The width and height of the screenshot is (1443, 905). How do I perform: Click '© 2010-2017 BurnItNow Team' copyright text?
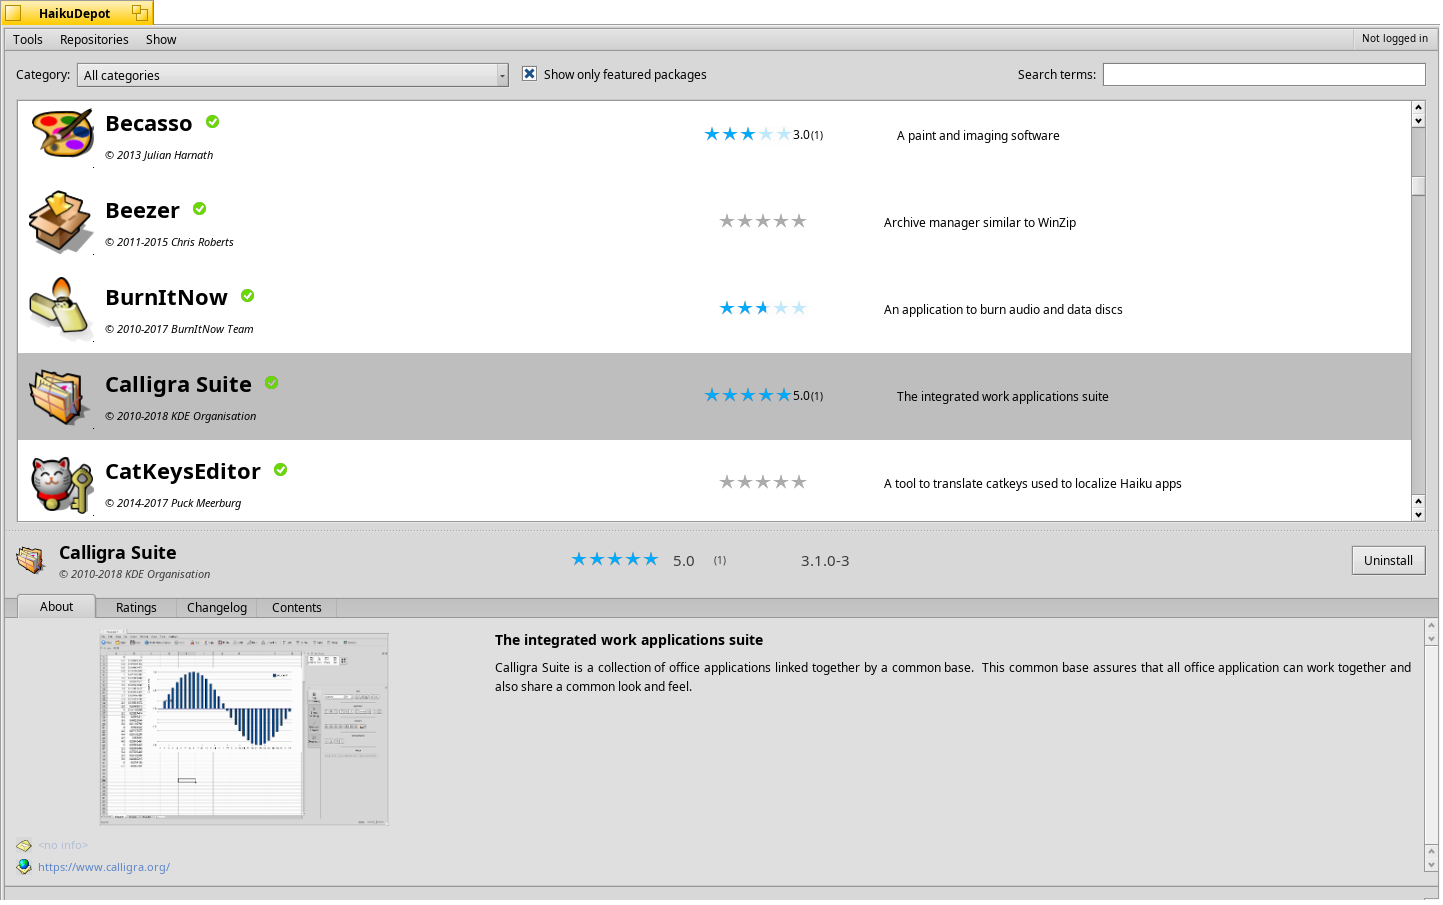180,330
